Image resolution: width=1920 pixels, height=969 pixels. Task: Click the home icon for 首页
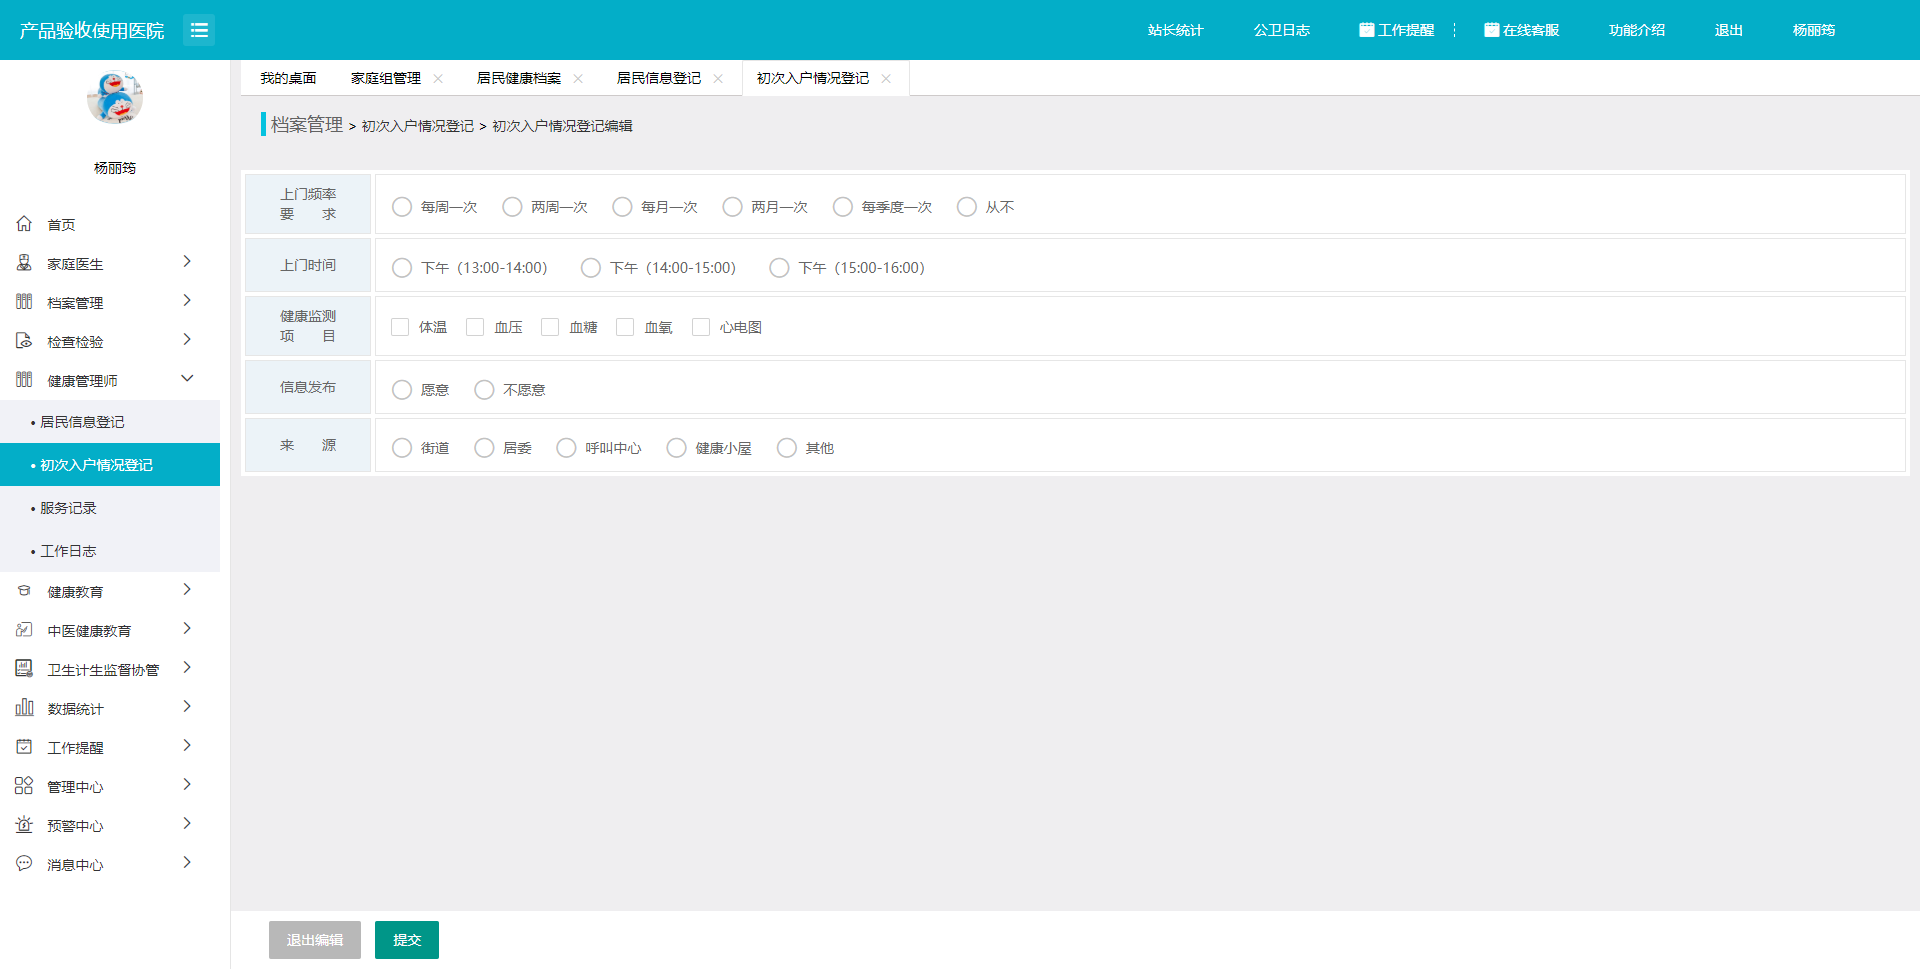24,224
